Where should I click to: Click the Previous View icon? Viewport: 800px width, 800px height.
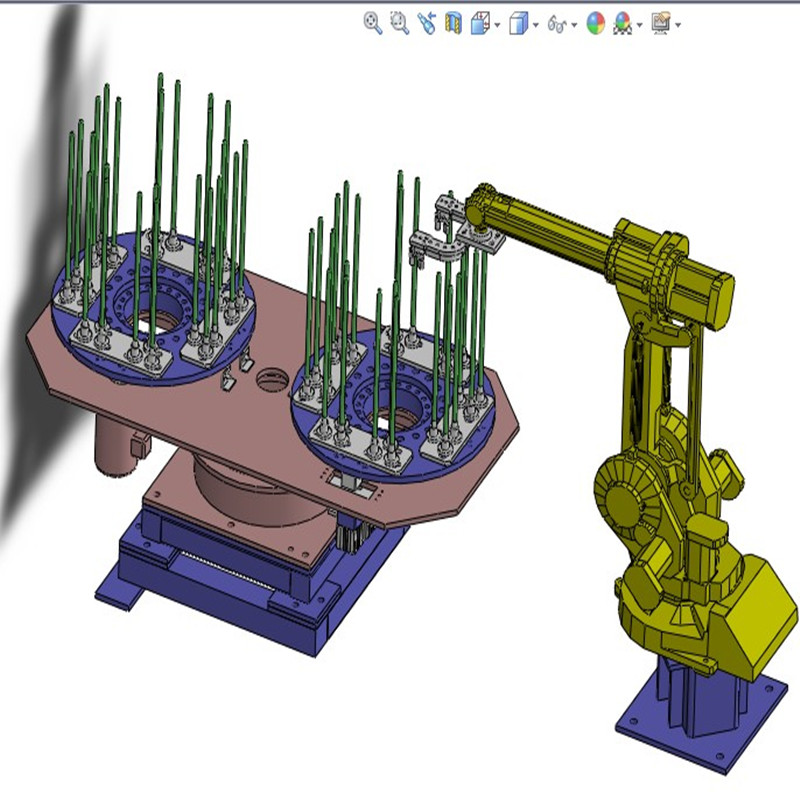point(427,23)
